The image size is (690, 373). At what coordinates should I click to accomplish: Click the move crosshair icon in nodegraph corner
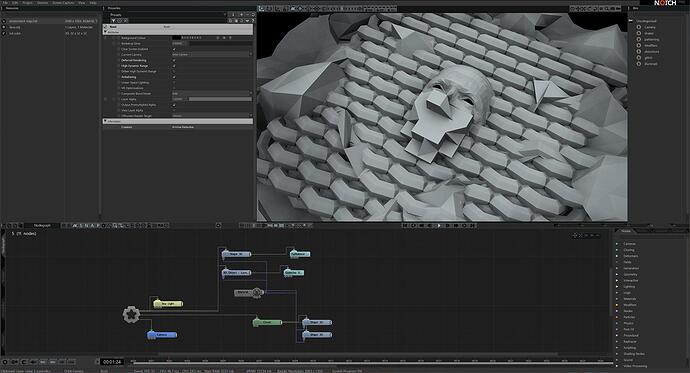click(x=575, y=235)
